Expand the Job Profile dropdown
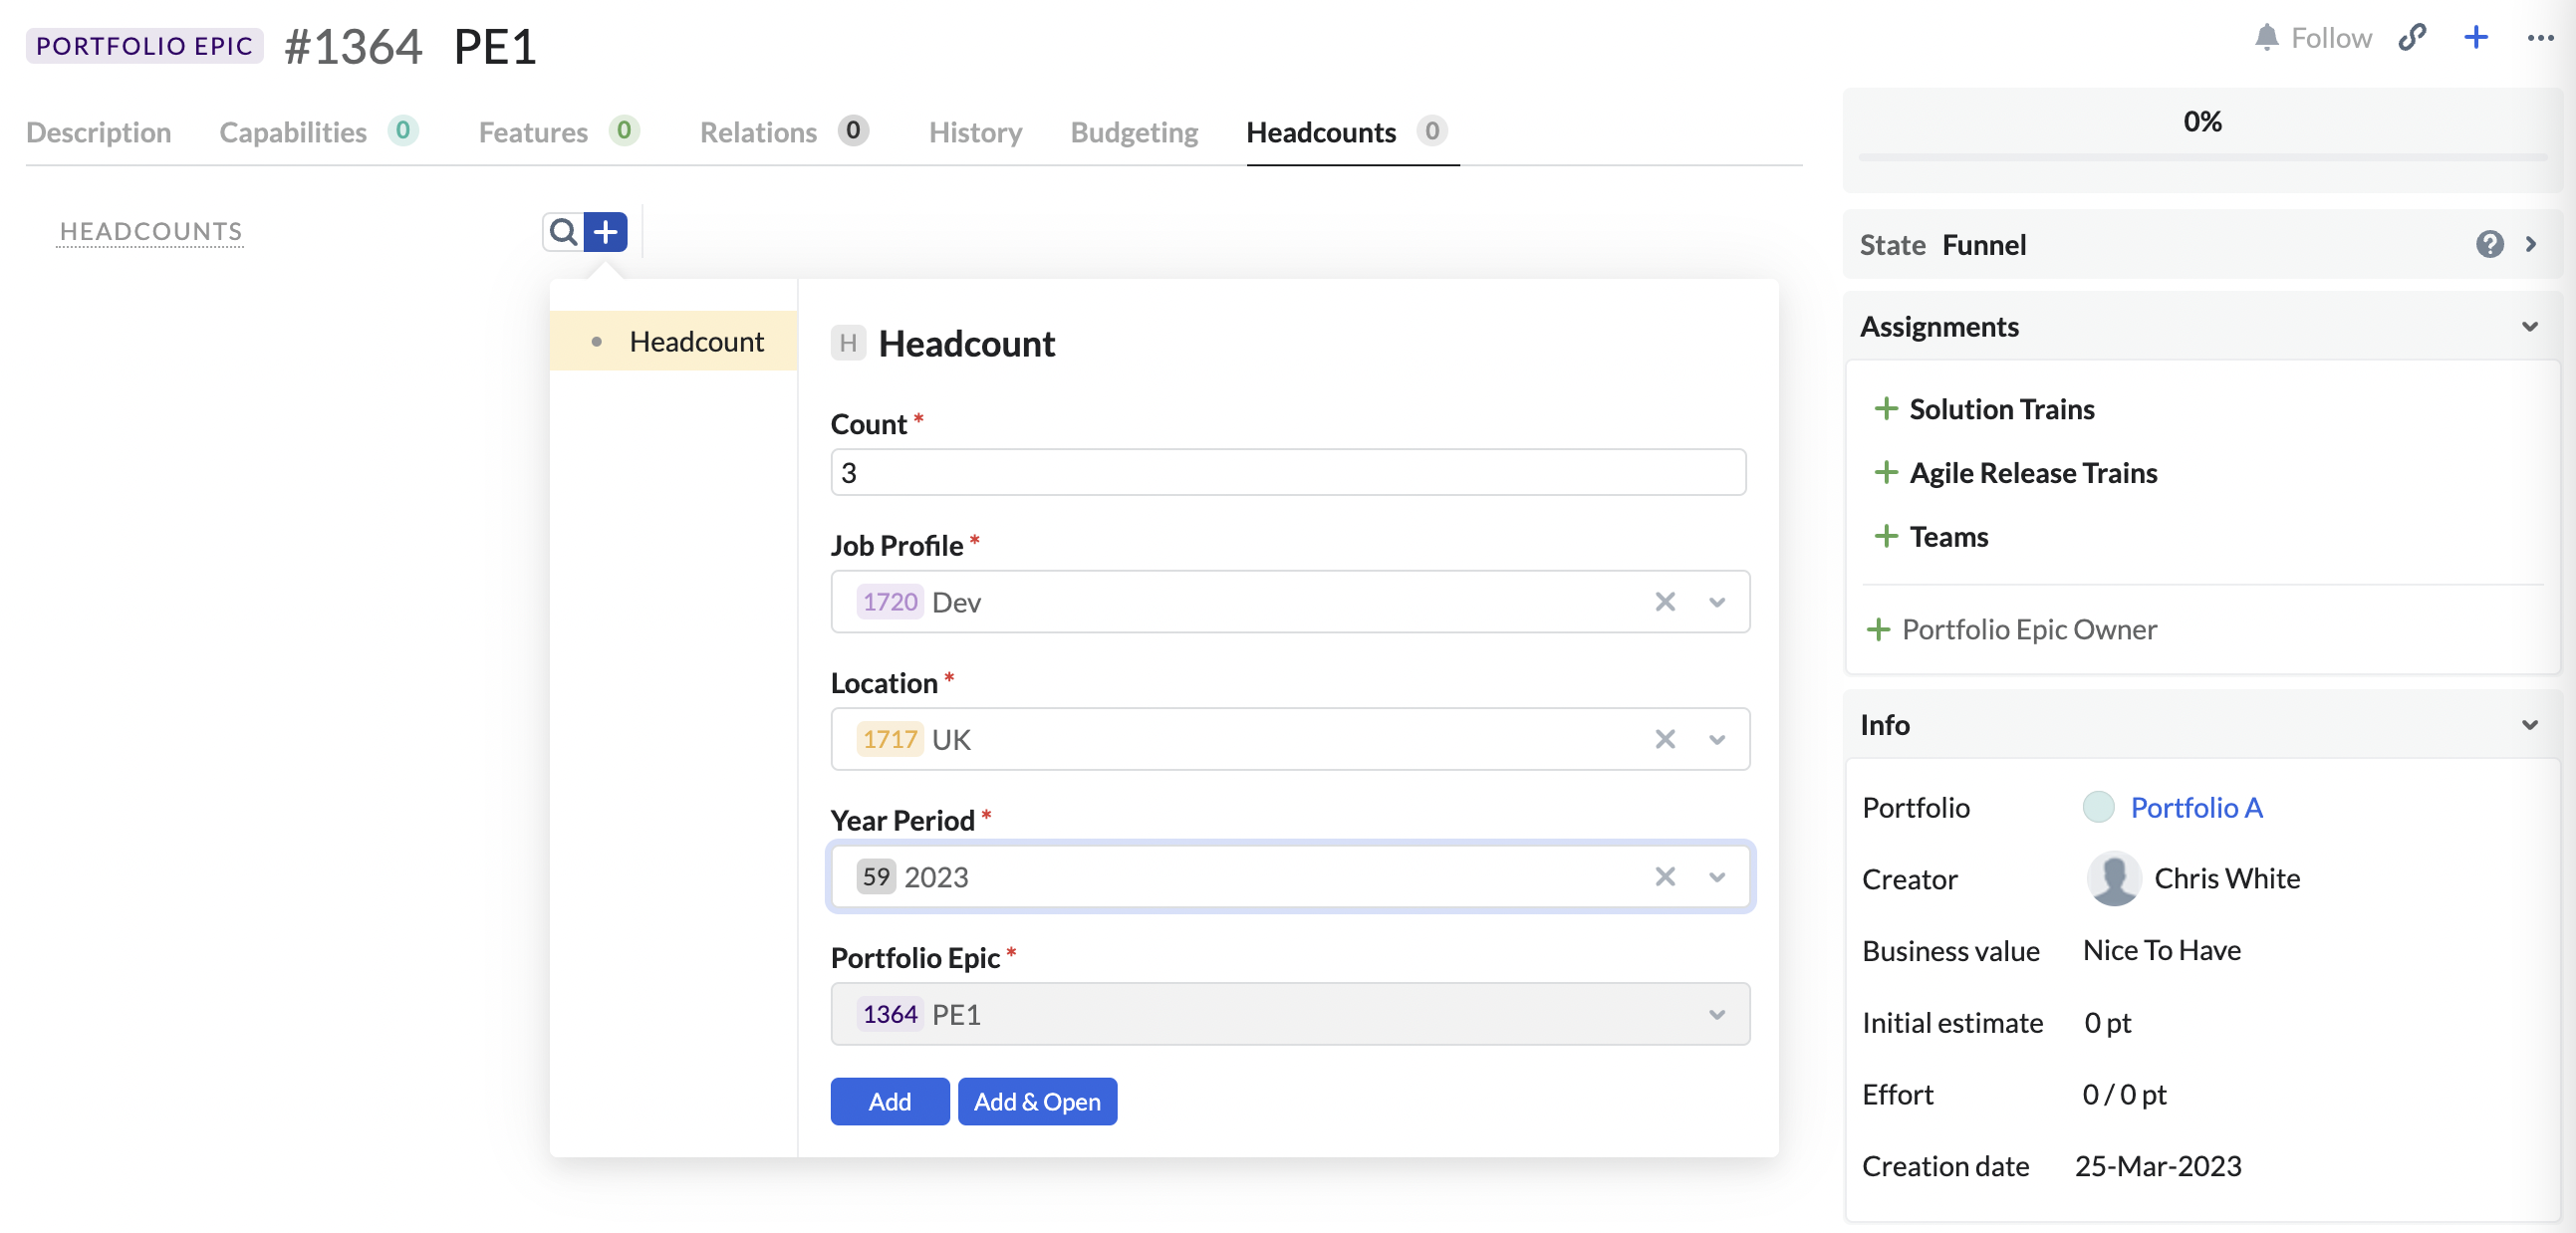2576x1233 pixels. [1717, 602]
